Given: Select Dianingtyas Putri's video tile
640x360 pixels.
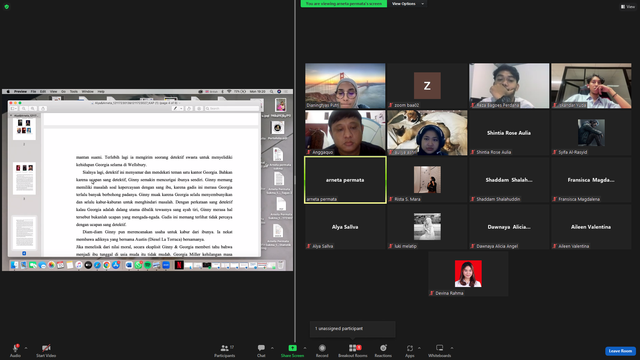Looking at the screenshot, I should (x=345, y=86).
